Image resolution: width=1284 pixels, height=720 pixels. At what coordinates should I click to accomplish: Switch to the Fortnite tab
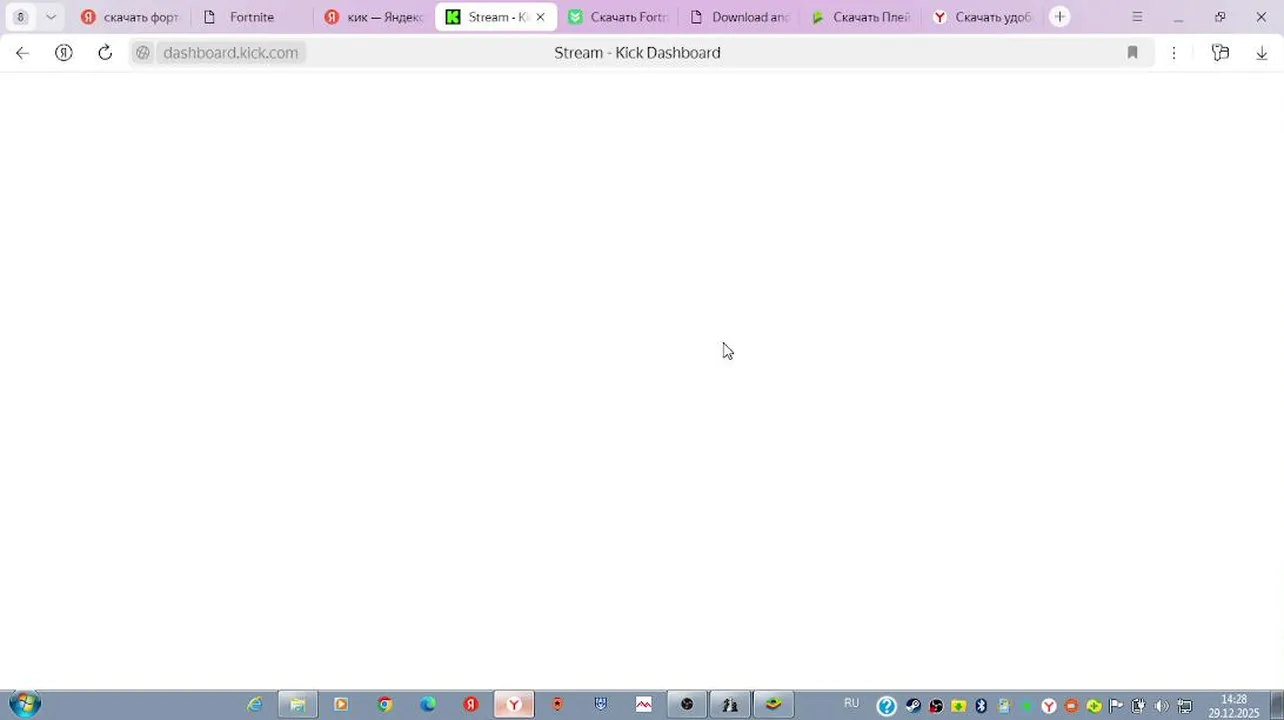pos(251,17)
